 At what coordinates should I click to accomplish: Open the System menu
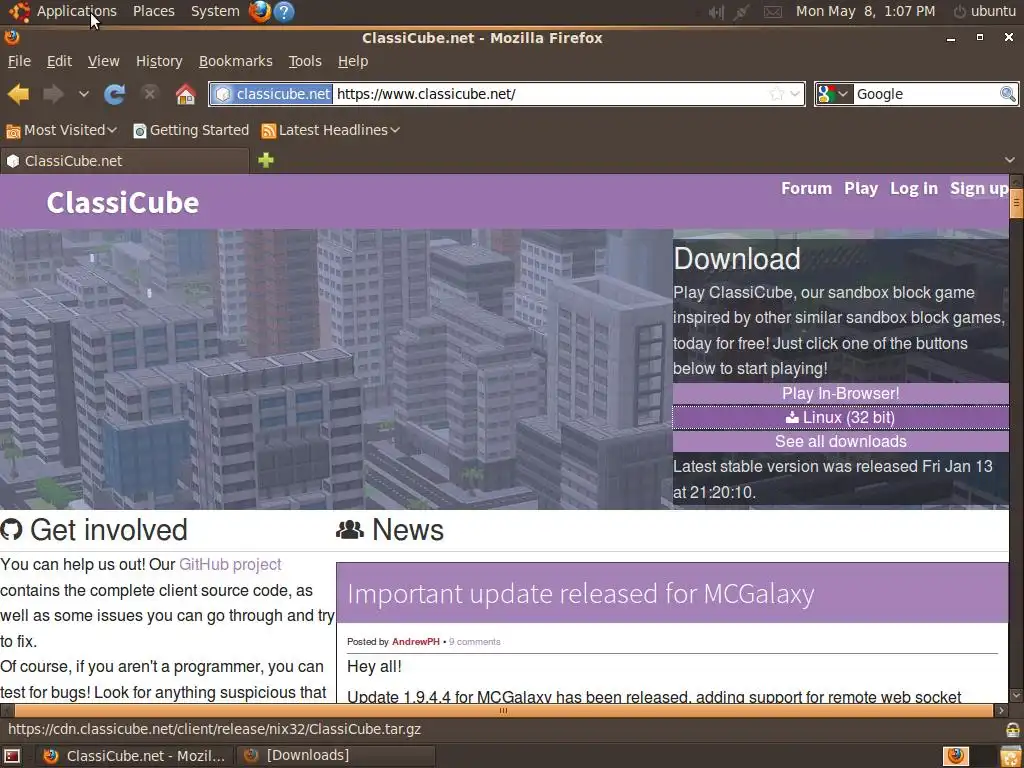click(x=215, y=11)
